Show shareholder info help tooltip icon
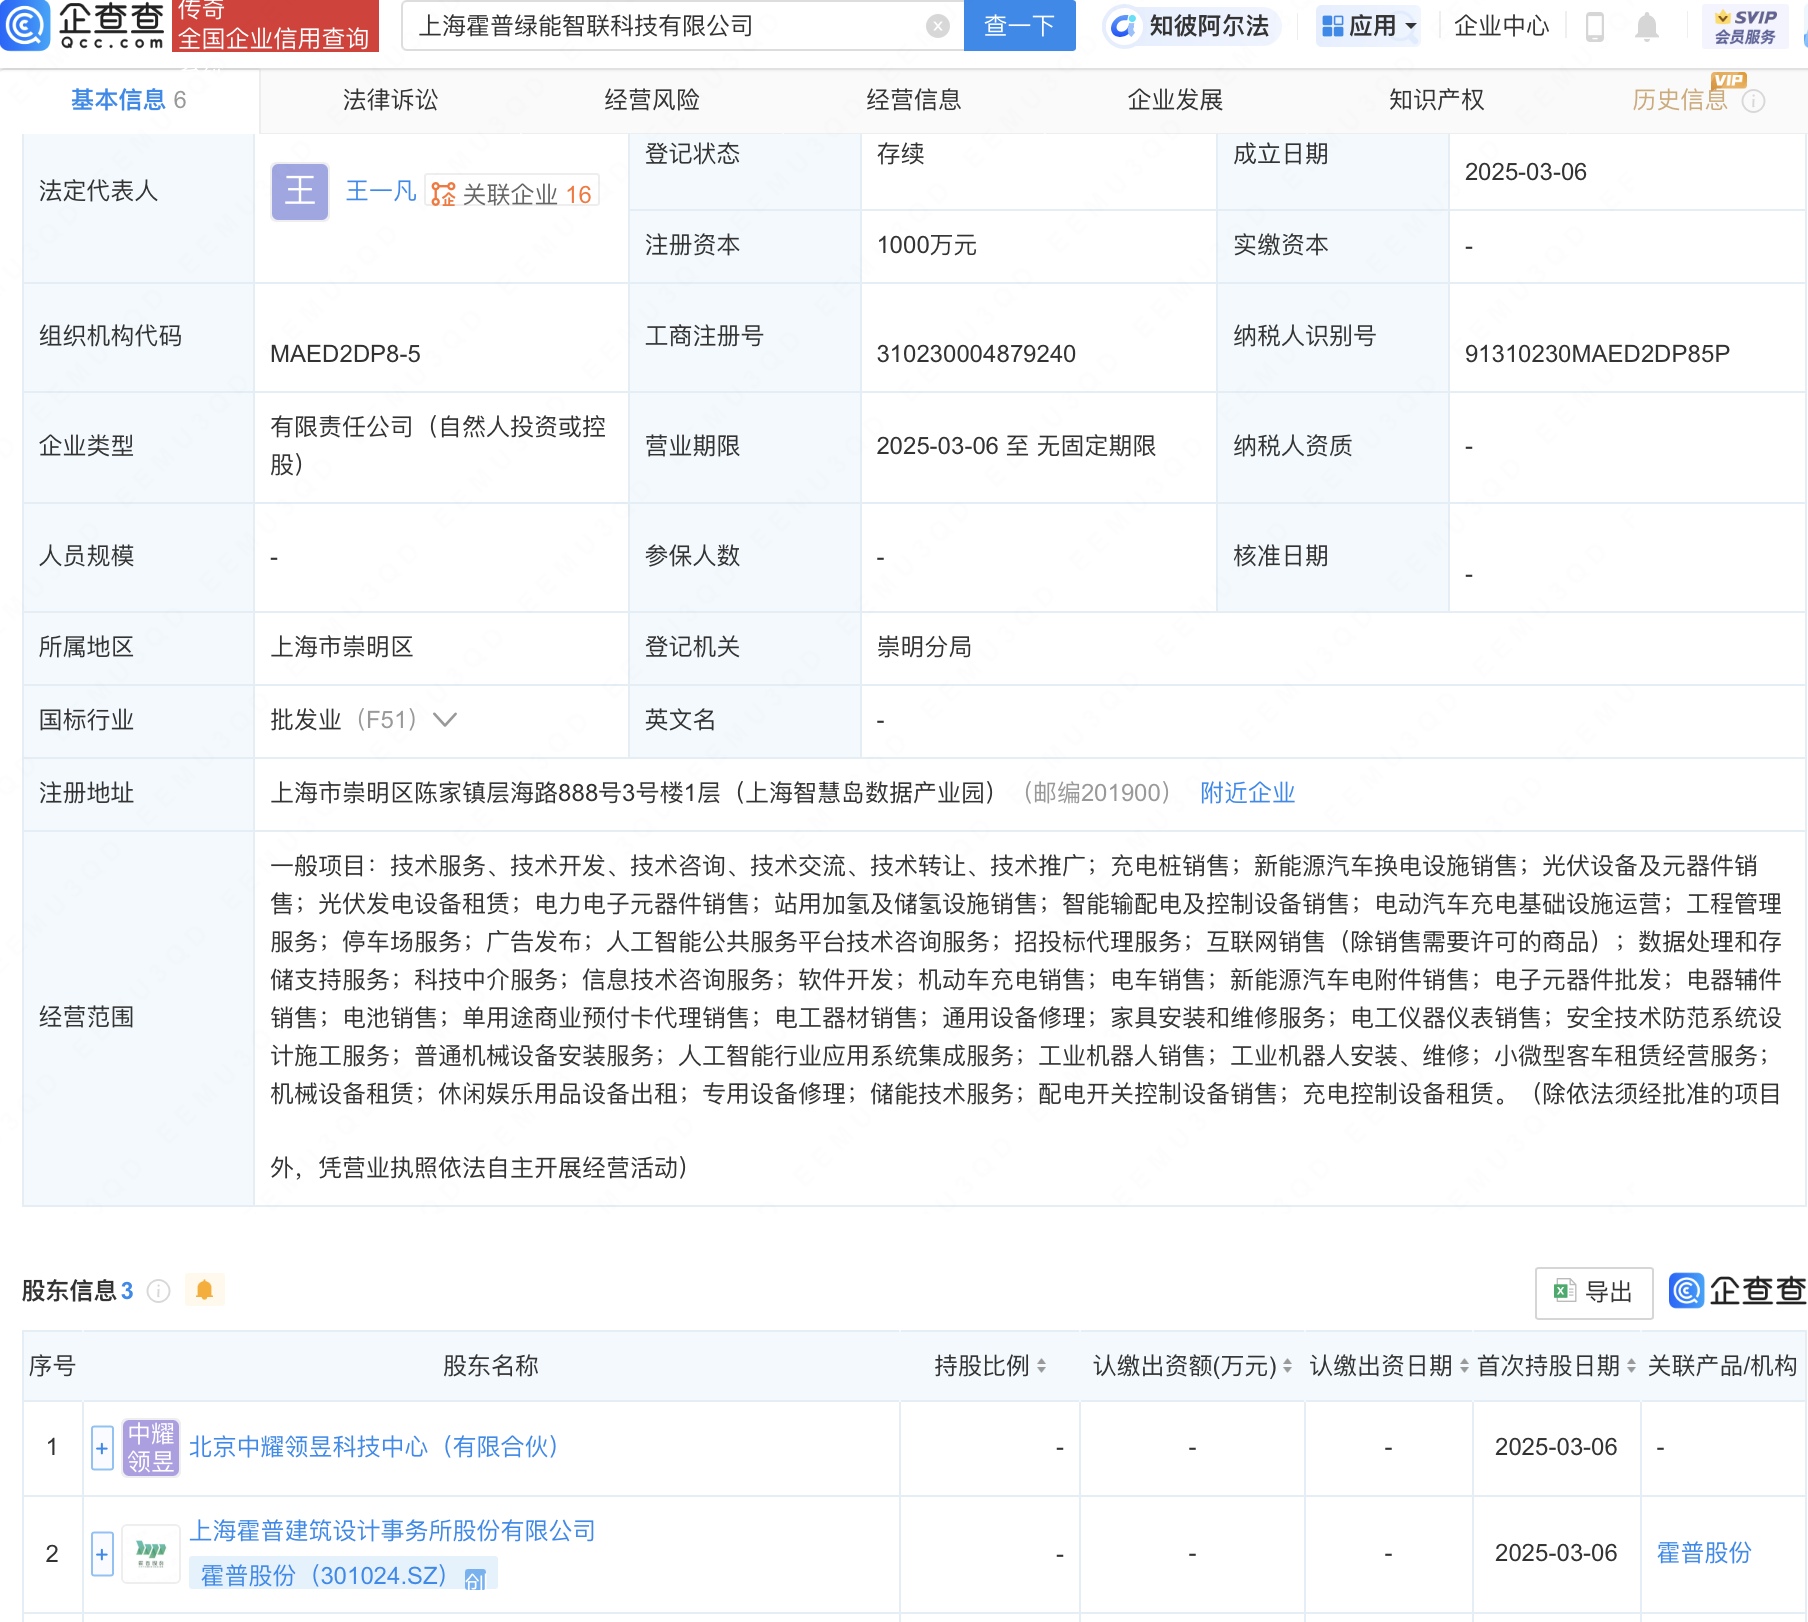This screenshot has height=1622, width=1808. coord(158,1291)
